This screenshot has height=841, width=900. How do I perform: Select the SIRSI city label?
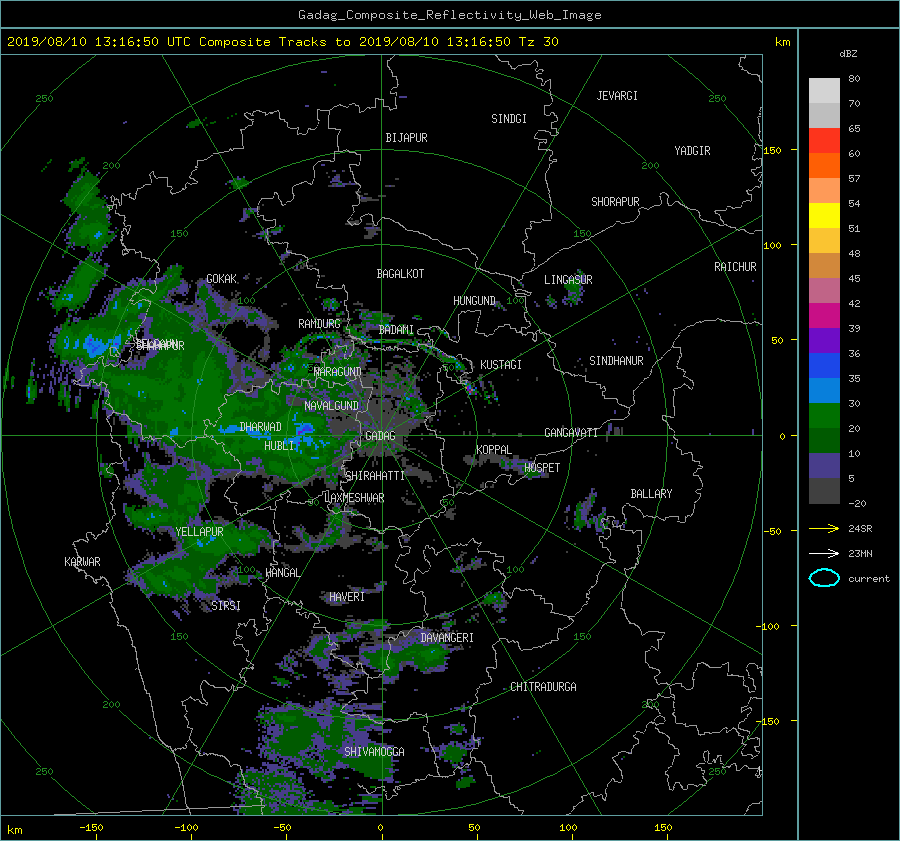pyautogui.click(x=226, y=606)
